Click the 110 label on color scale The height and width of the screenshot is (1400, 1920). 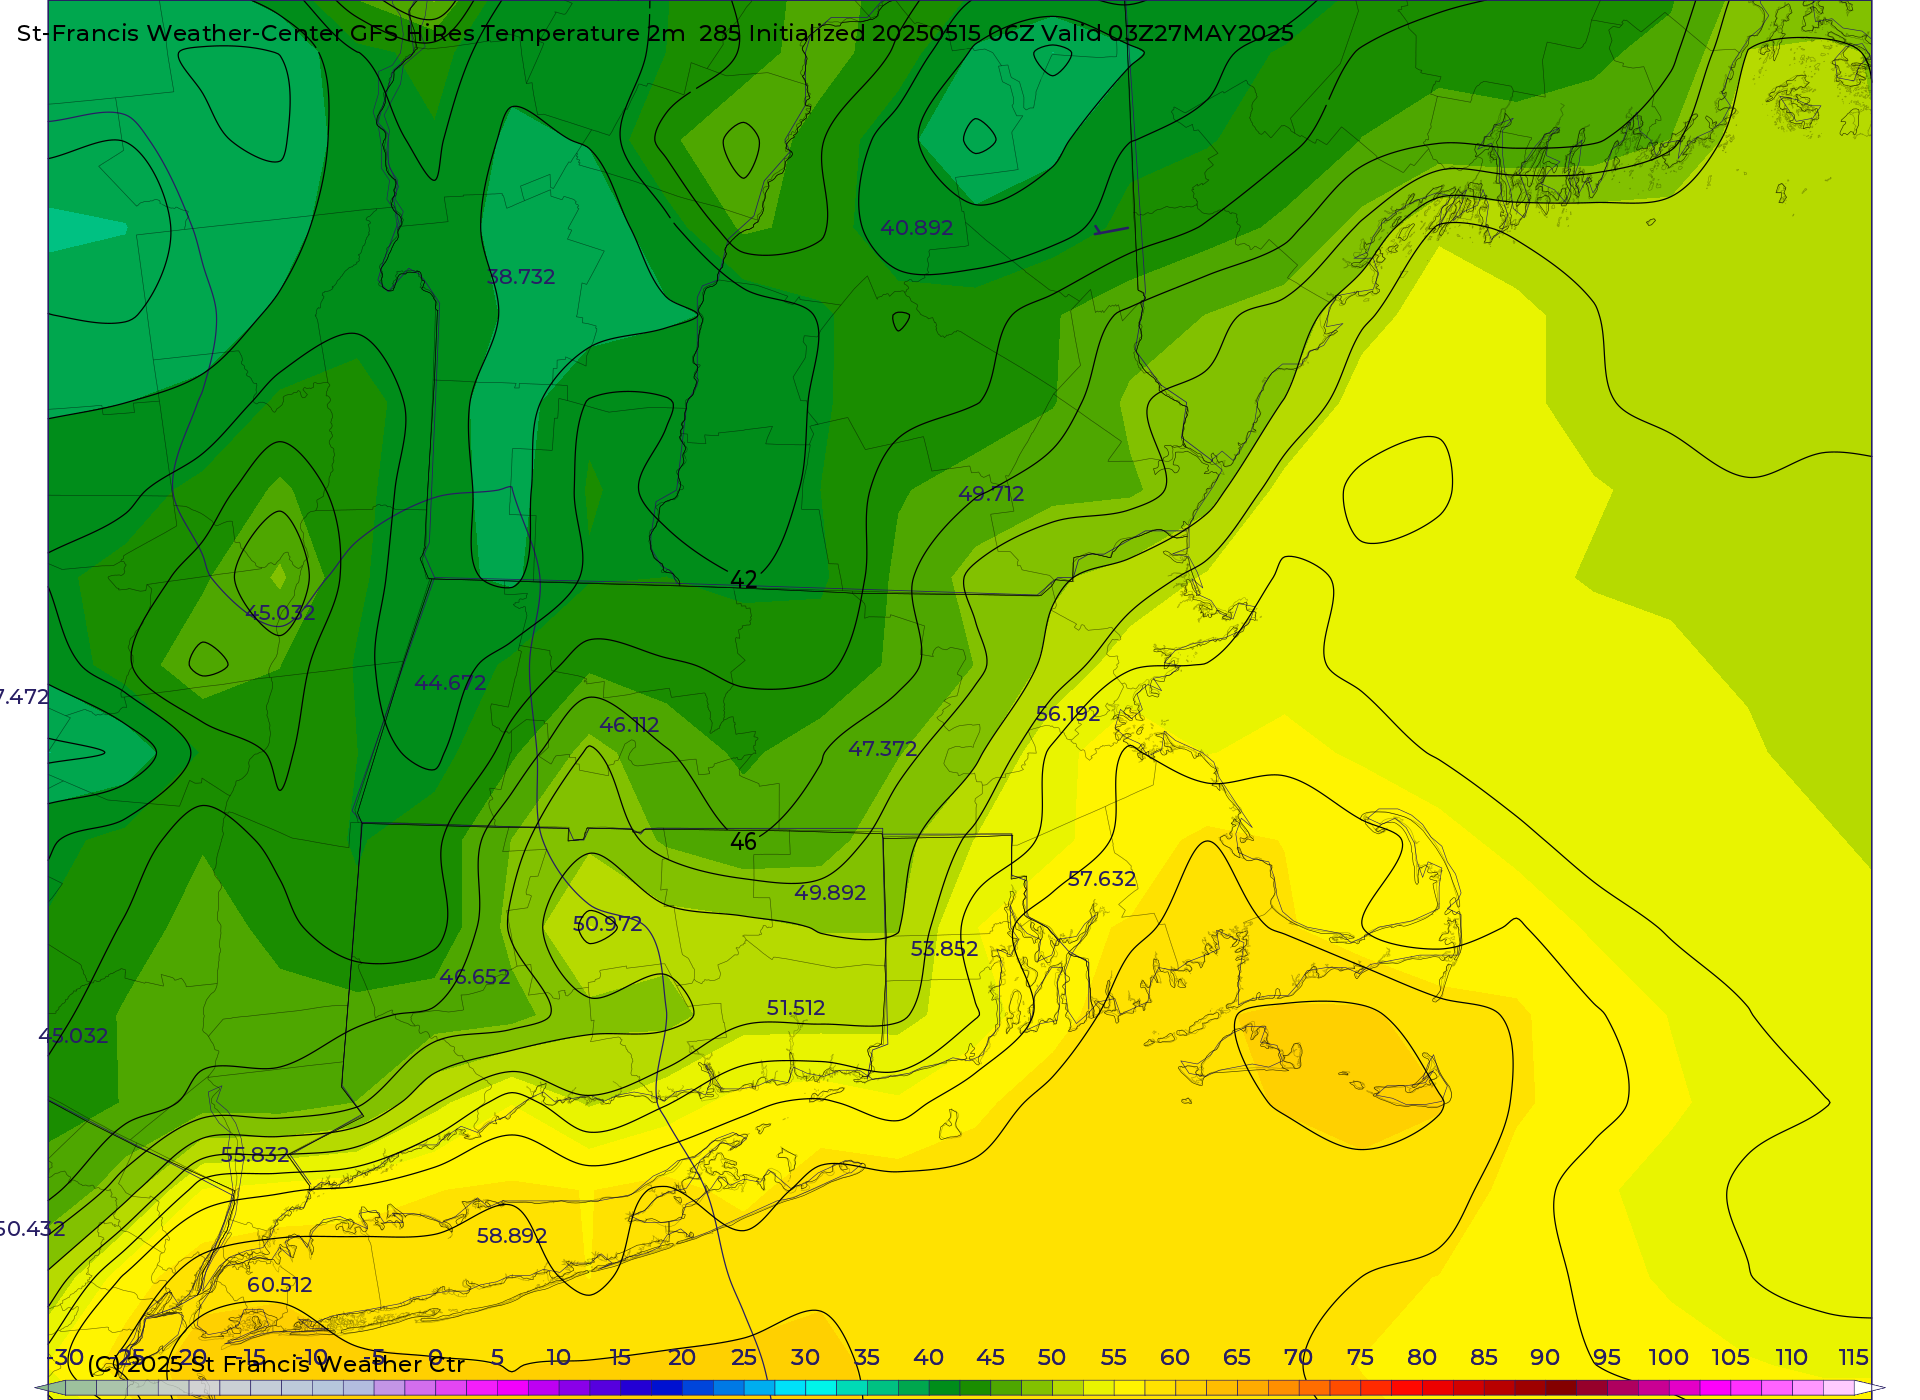point(1792,1357)
